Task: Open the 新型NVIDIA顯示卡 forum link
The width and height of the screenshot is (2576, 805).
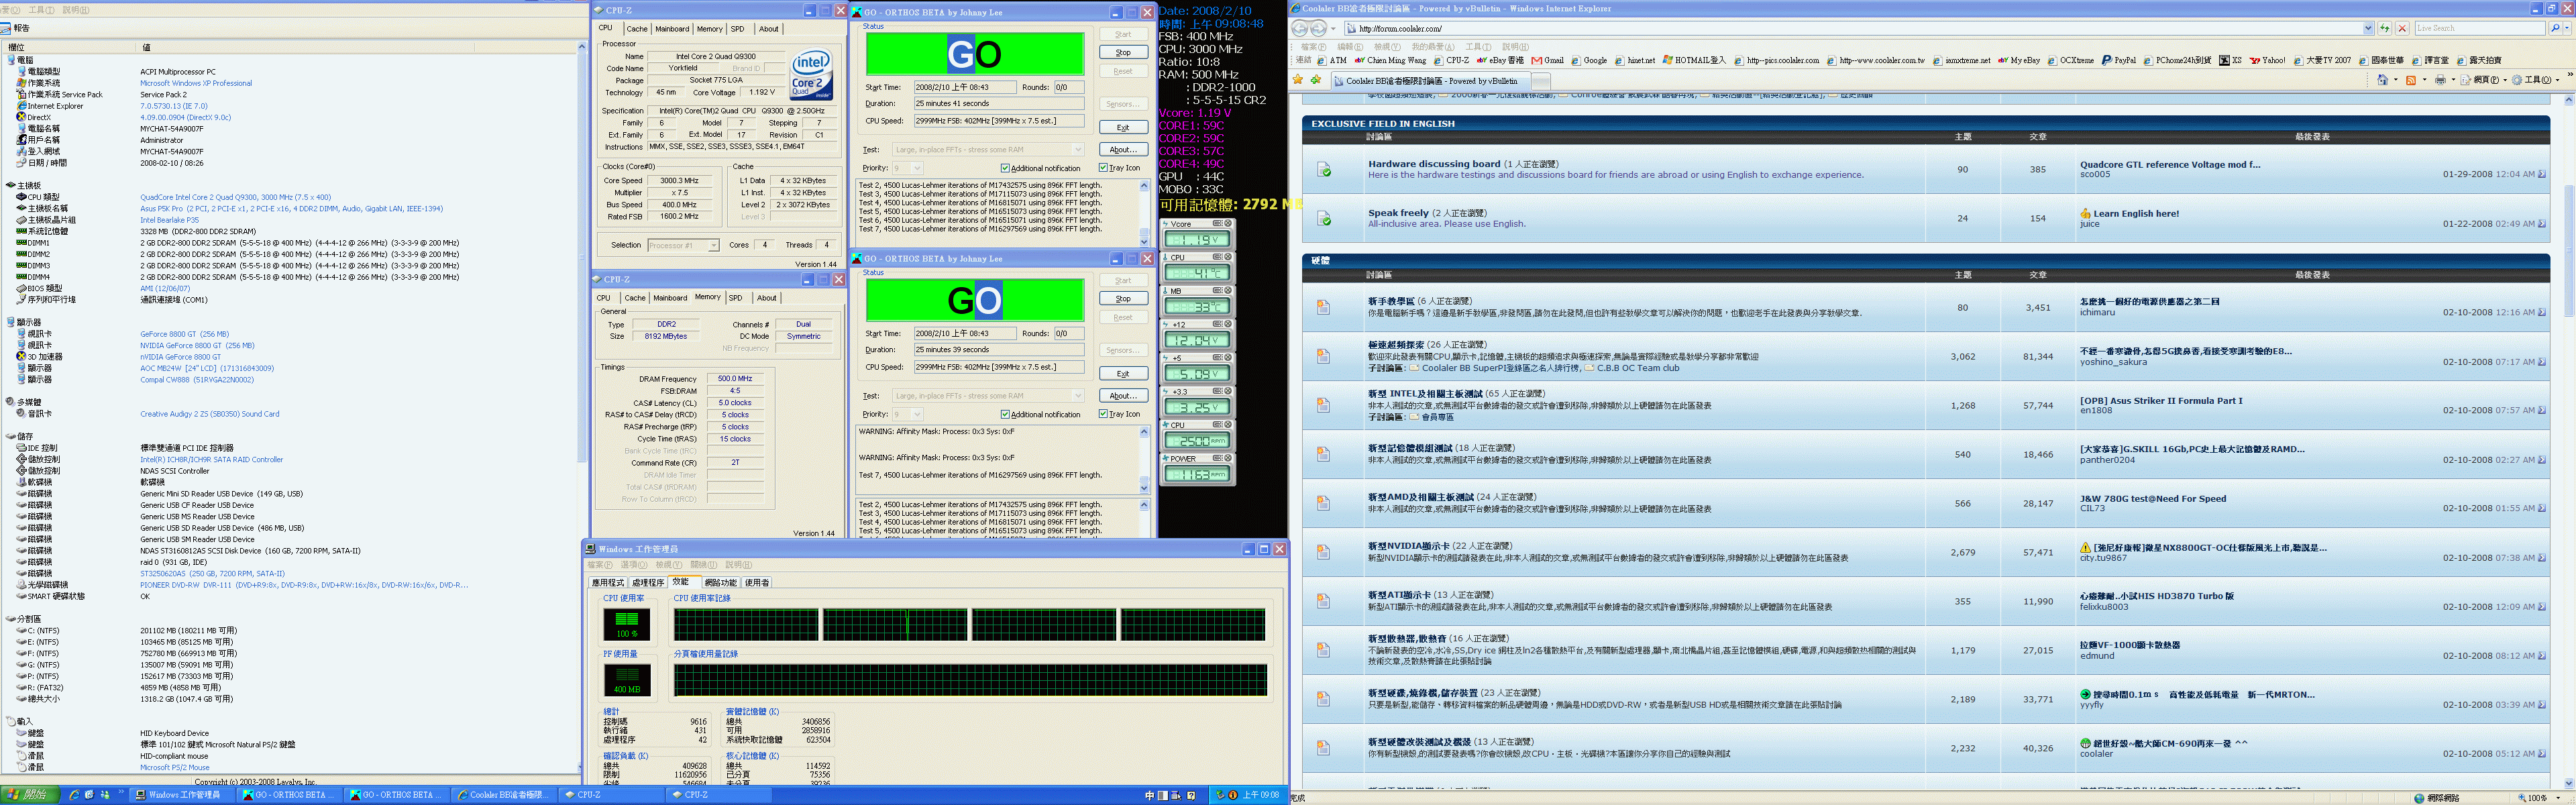Action: point(1410,546)
